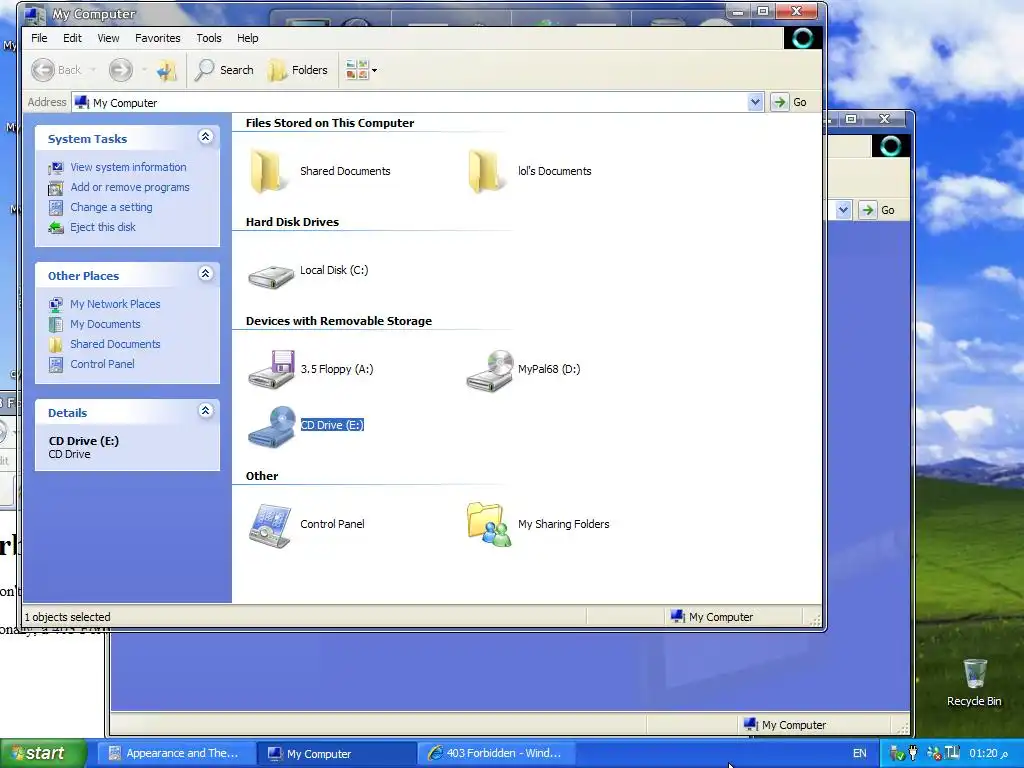
Task: Click Devices with Removable Storage header
Action: click(338, 321)
